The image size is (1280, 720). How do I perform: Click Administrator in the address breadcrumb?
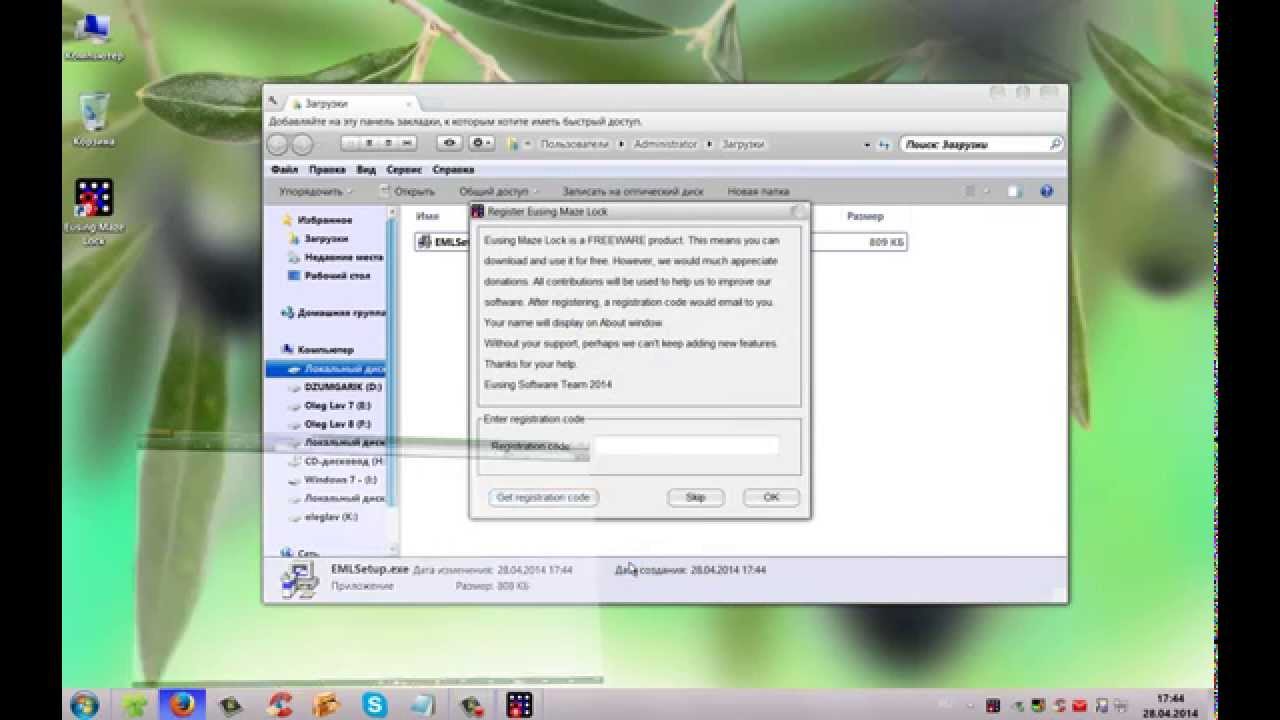pyautogui.click(x=665, y=144)
